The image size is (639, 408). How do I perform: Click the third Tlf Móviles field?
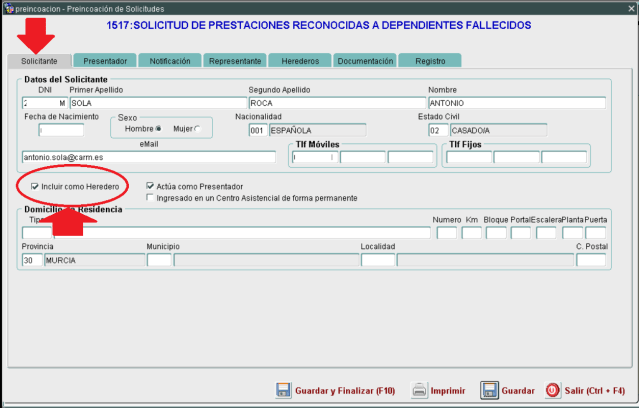tap(410, 157)
